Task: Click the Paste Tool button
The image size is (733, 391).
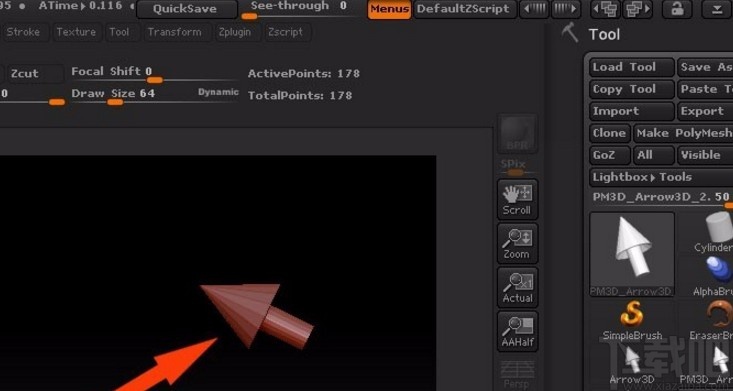Action: point(705,89)
